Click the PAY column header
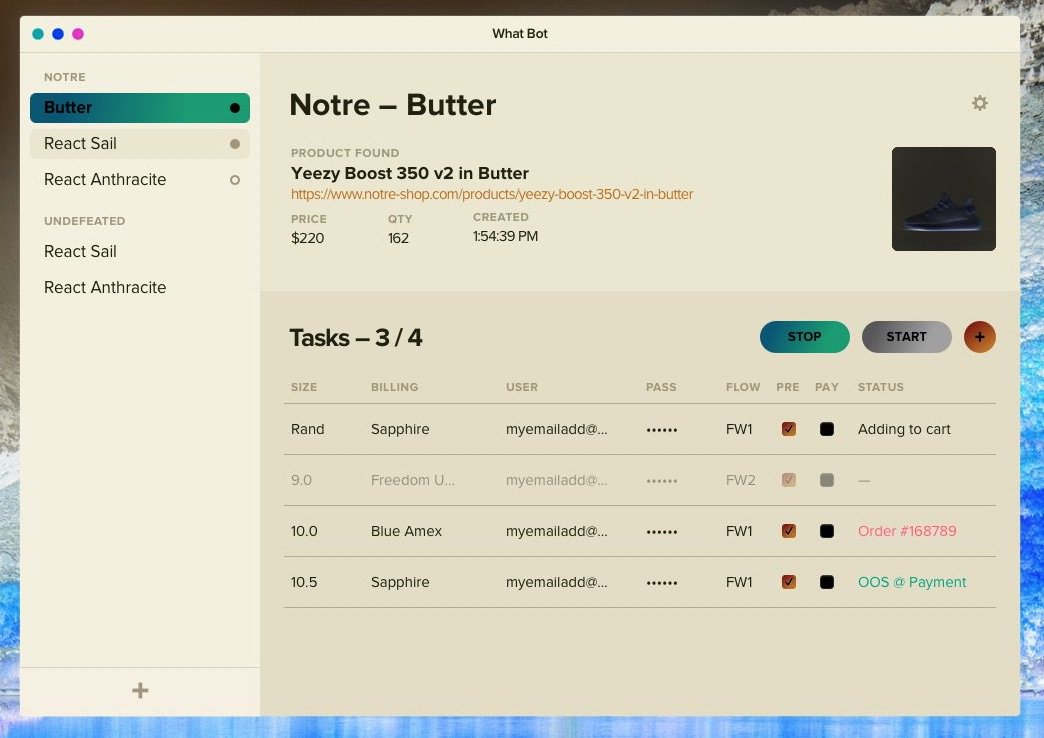1044x738 pixels. tap(826, 387)
